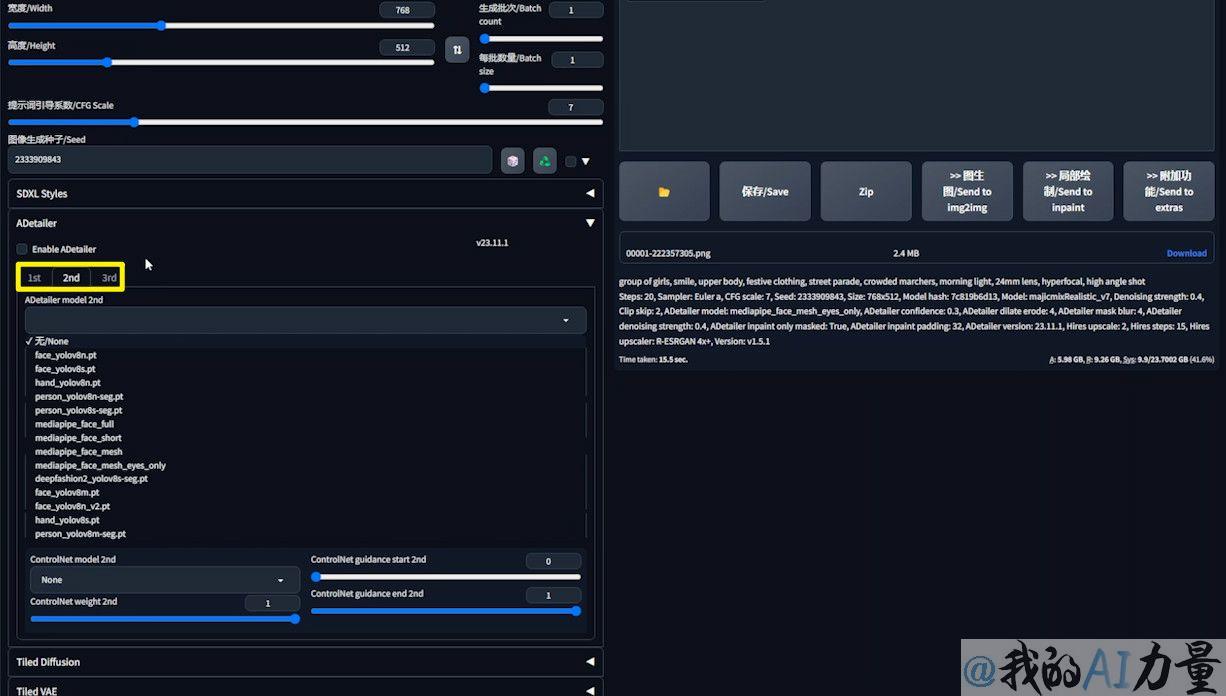Switch to the 1st ADetailer tab
The height and width of the screenshot is (696, 1226).
point(34,277)
